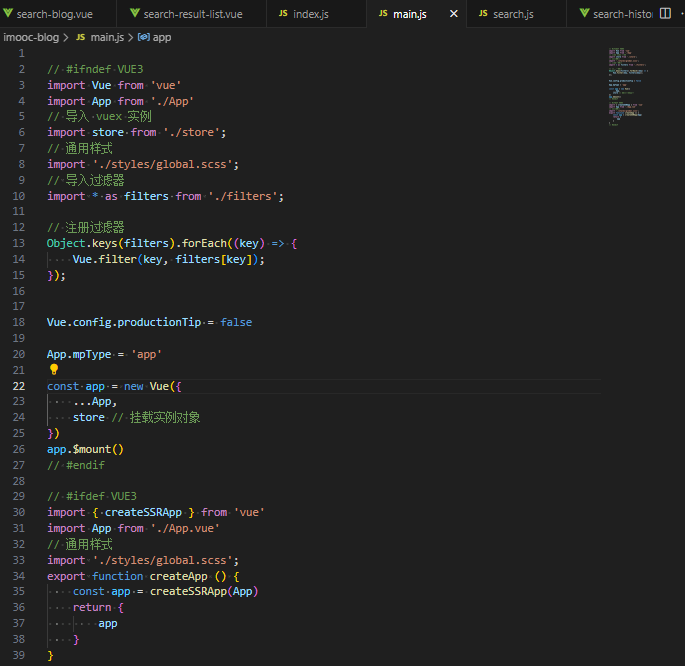
Task: Expand the breadcrumb chevron after main.js
Action: point(131,38)
